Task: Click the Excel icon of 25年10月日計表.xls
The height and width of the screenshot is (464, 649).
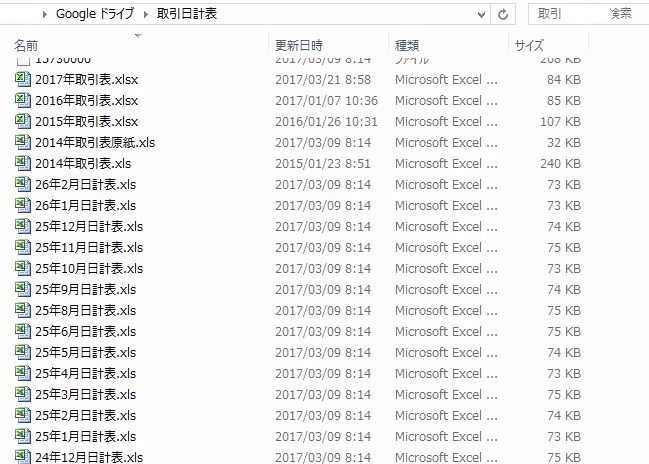Action: click(x=23, y=268)
